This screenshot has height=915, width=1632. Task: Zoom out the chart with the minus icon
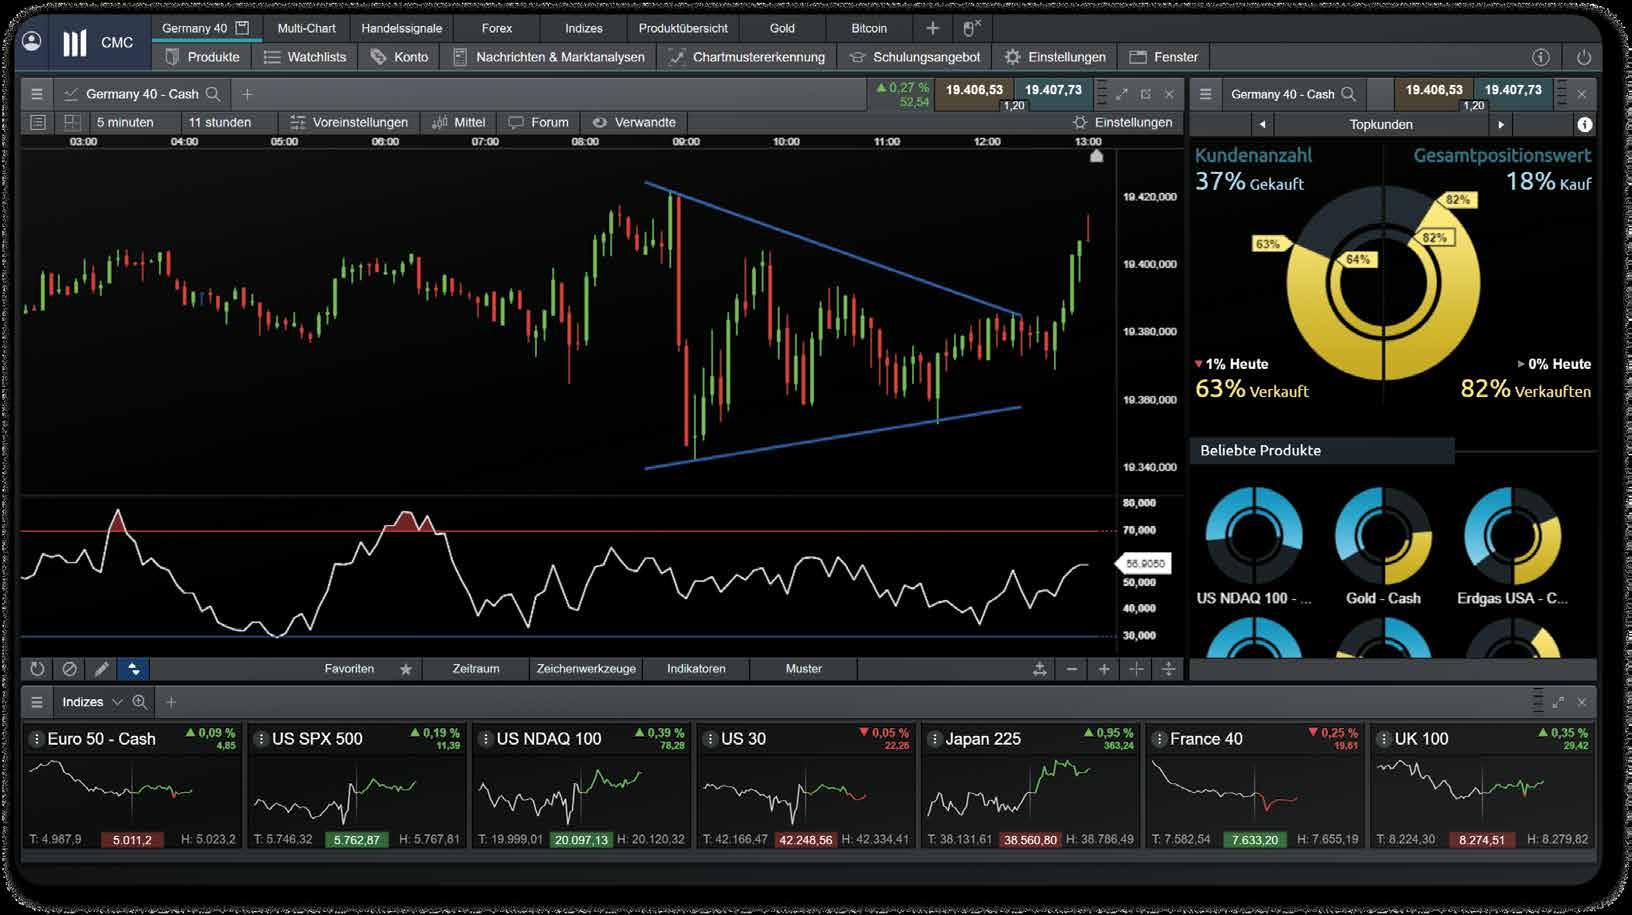[1072, 669]
